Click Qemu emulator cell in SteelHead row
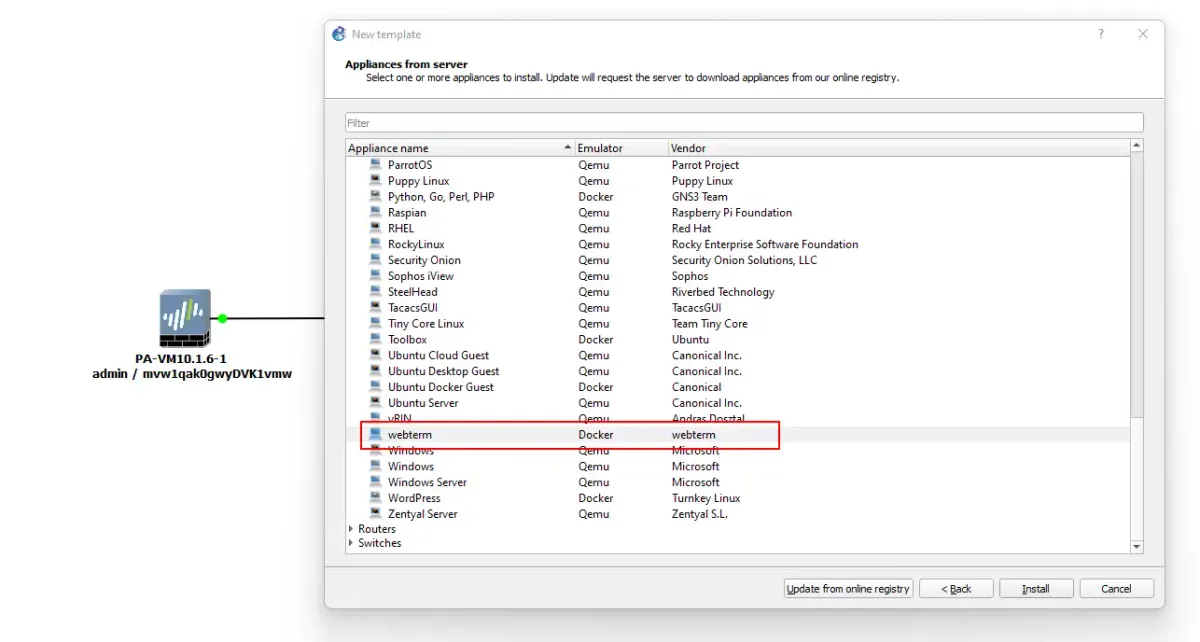The image size is (1200, 642). click(x=593, y=292)
